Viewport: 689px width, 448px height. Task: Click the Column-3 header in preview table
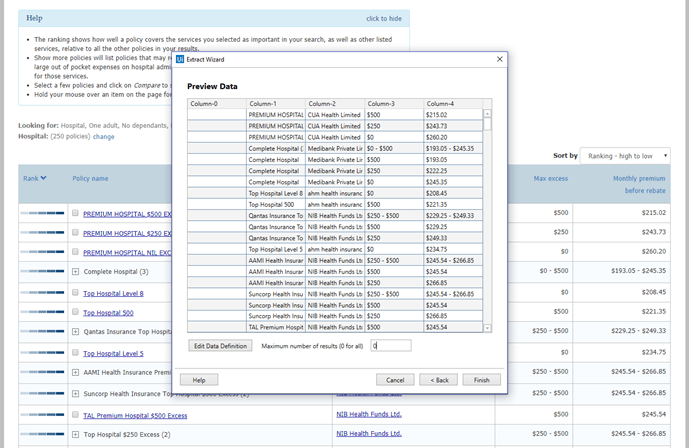pyautogui.click(x=394, y=103)
